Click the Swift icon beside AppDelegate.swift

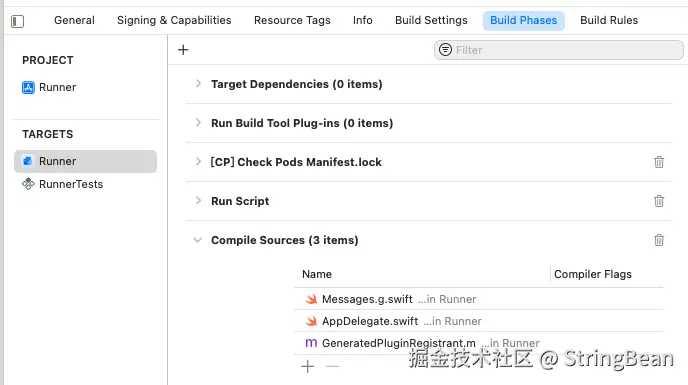click(x=311, y=321)
